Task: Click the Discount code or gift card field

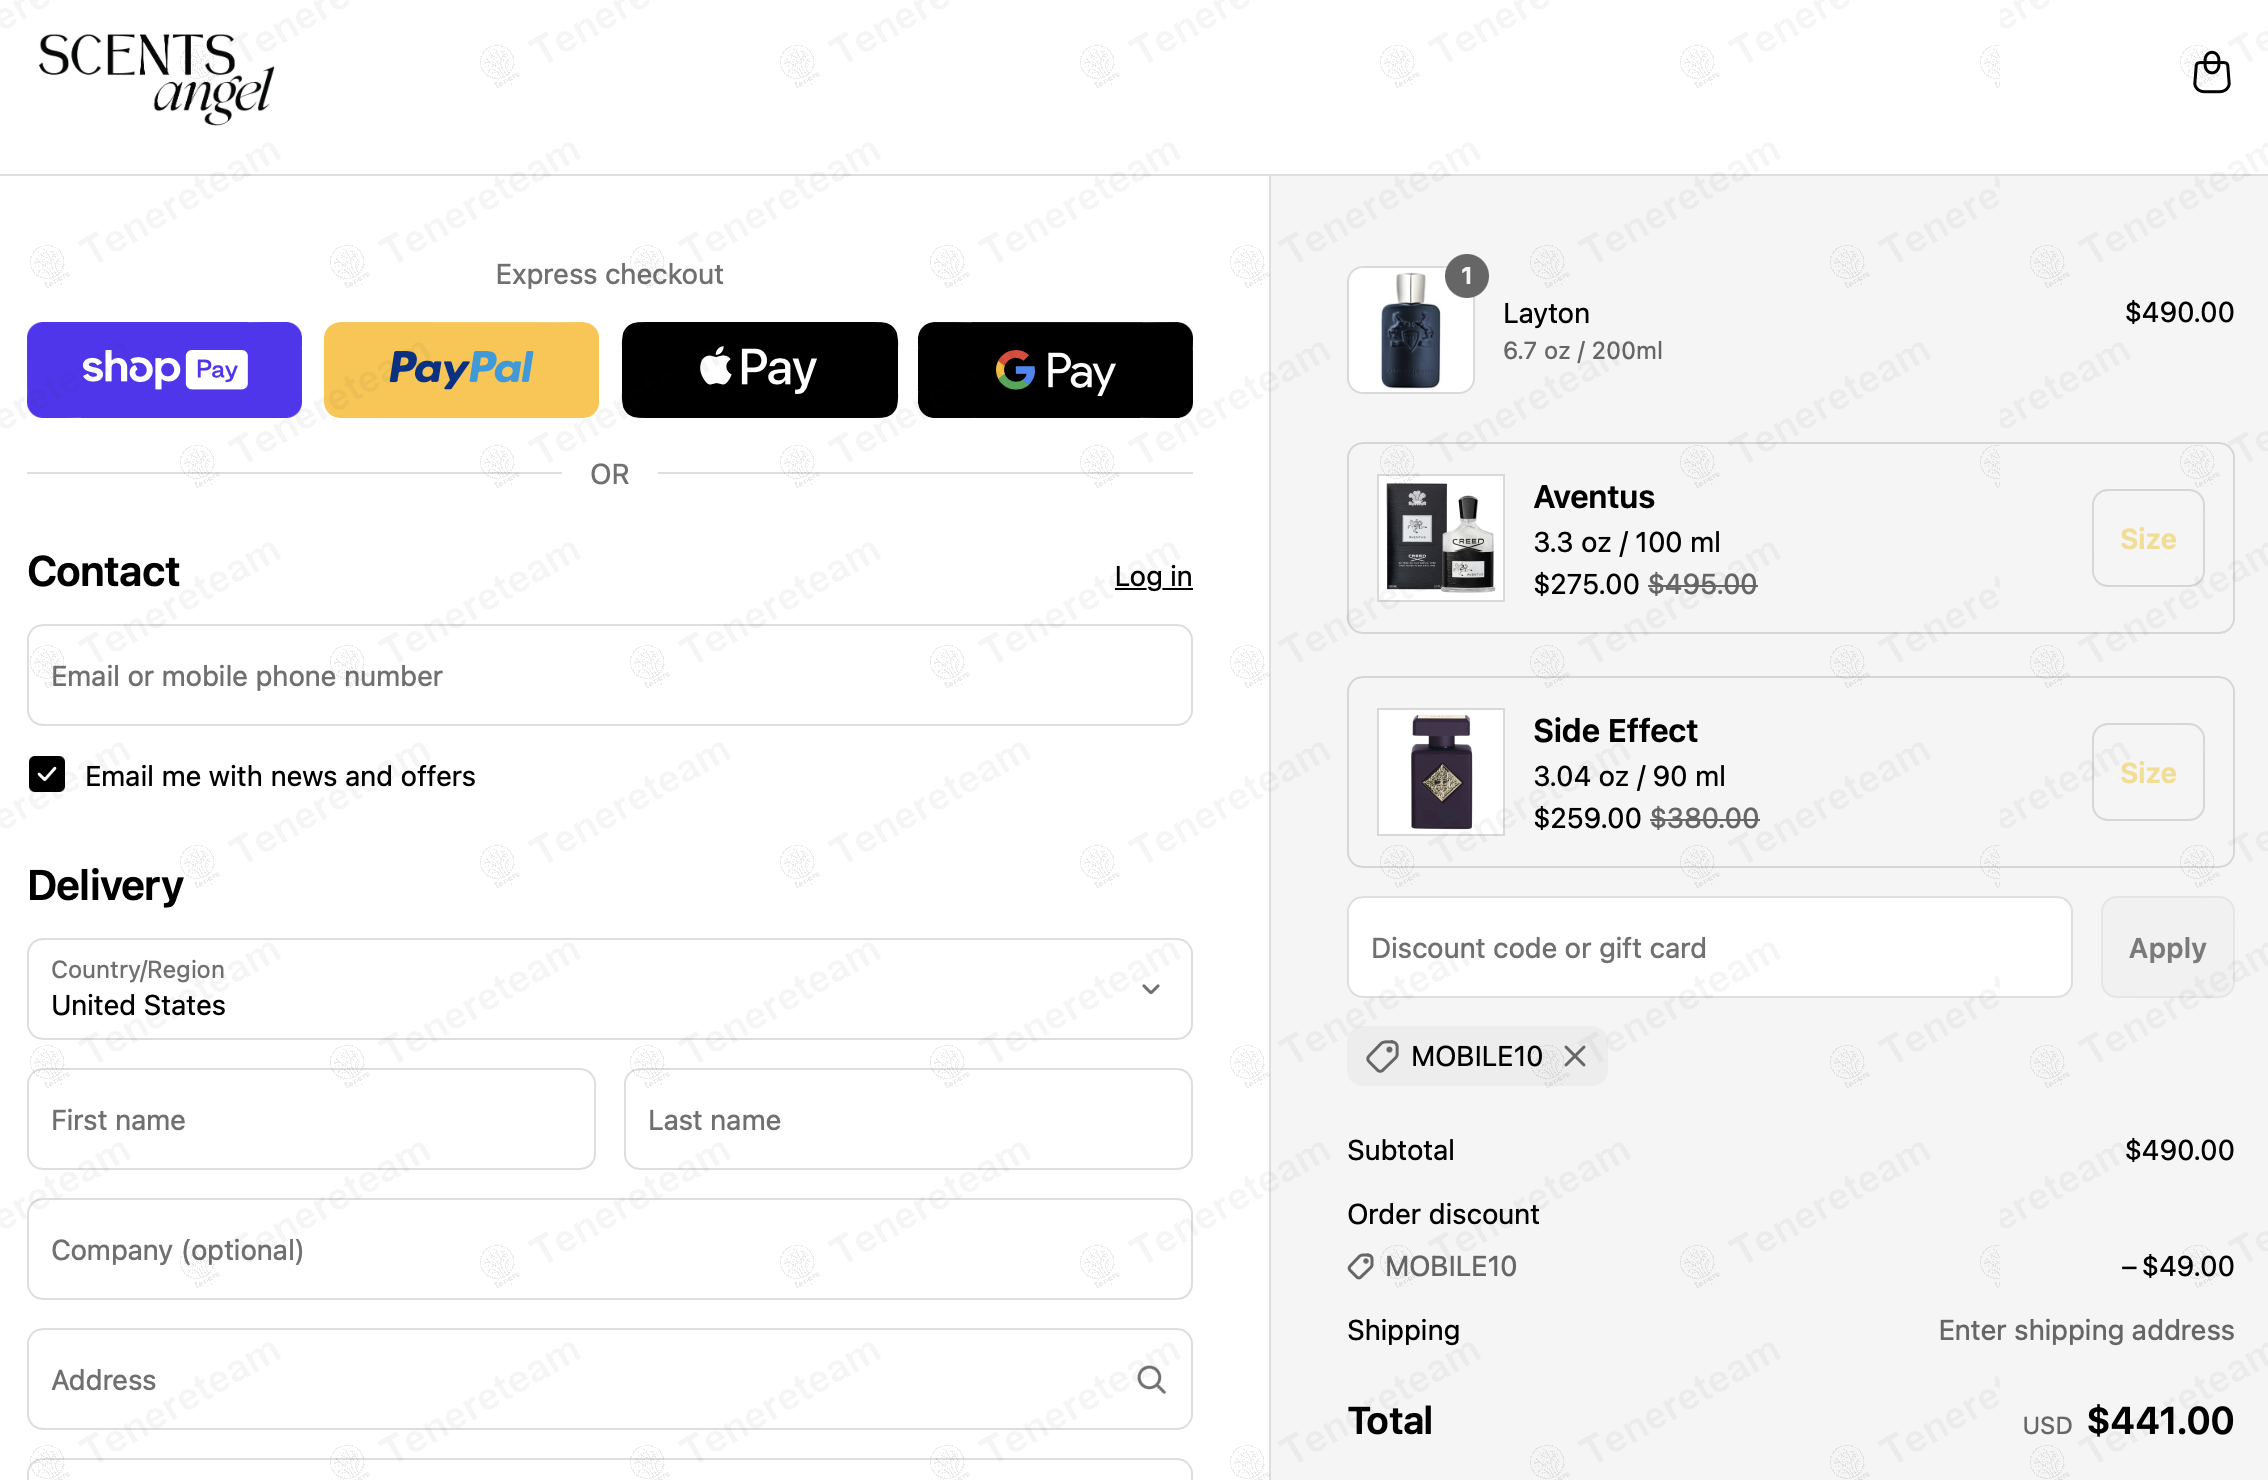Action: 1709,948
